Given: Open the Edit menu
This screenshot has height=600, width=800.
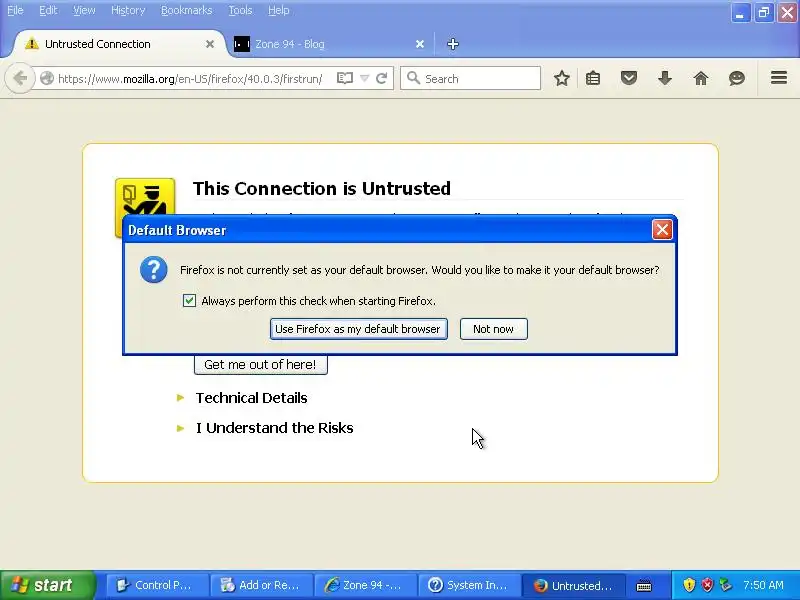Looking at the screenshot, I should 48,10.
